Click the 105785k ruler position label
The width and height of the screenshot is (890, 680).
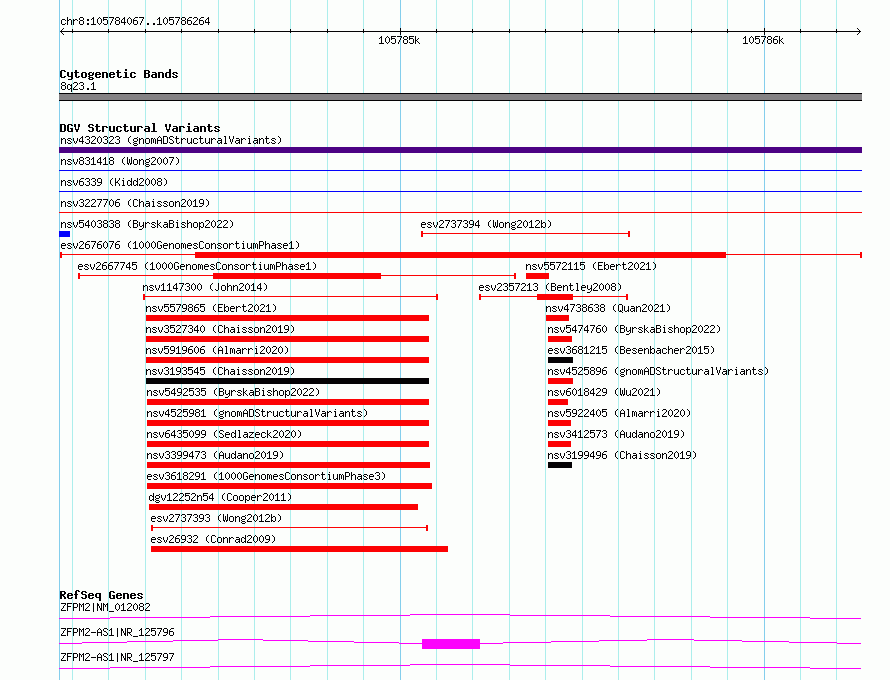click(x=399, y=41)
